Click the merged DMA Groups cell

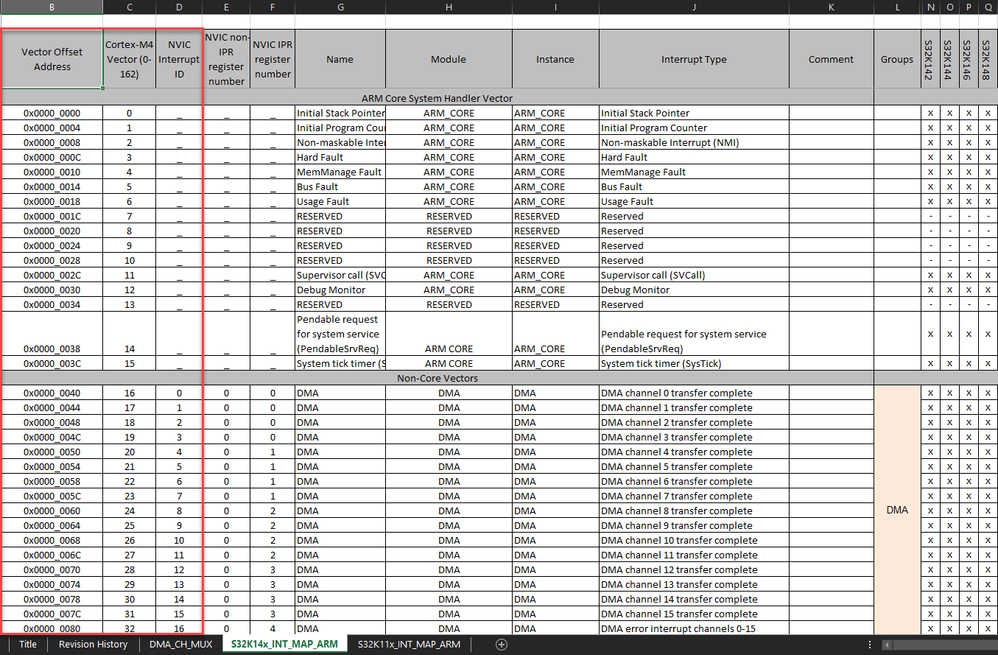(897, 510)
